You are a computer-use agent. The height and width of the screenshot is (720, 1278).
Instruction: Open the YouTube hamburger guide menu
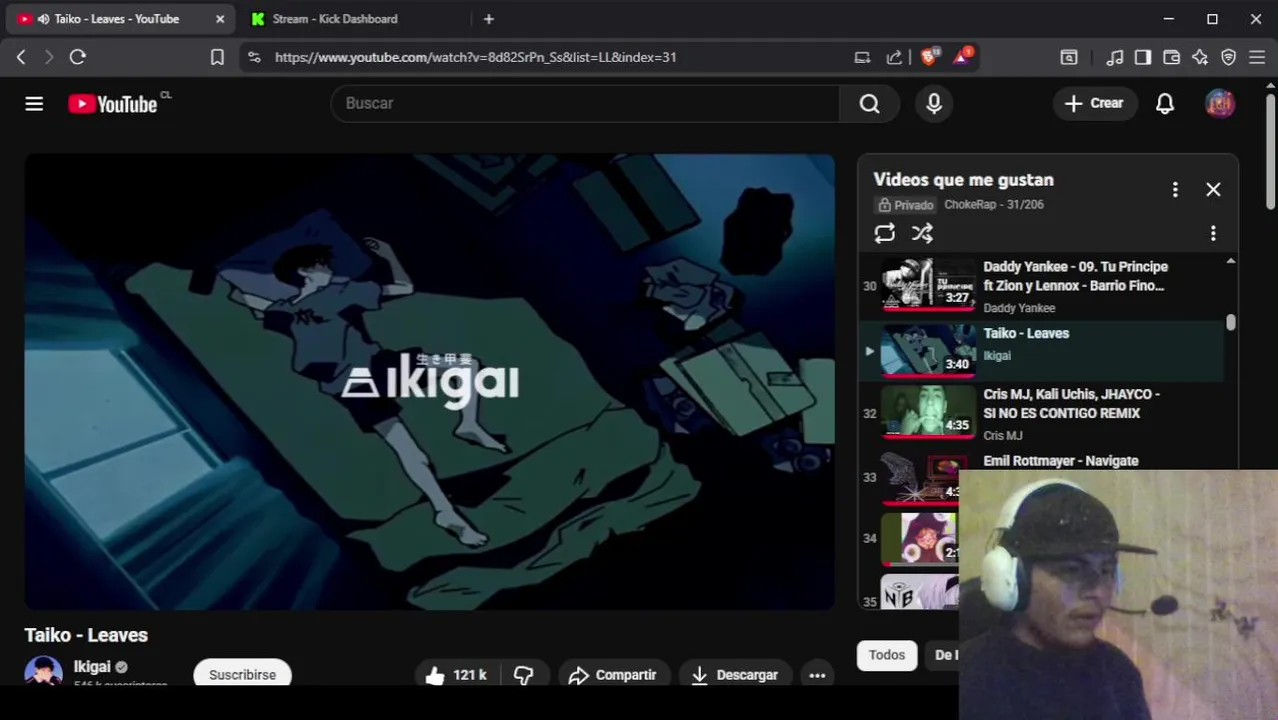[x=34, y=103]
